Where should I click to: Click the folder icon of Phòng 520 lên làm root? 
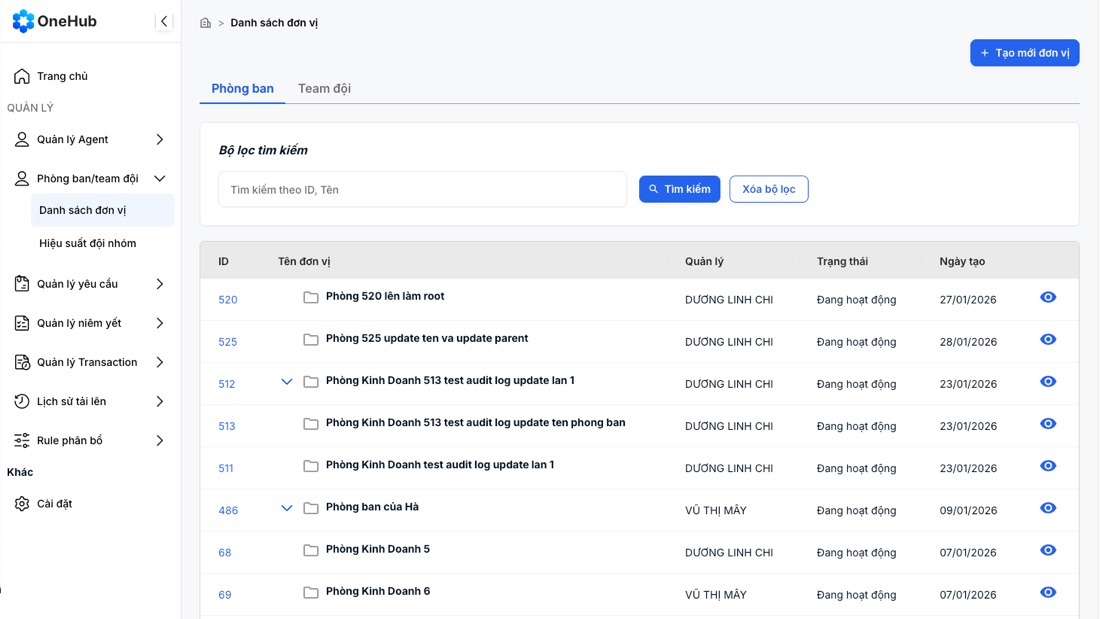[x=311, y=298]
